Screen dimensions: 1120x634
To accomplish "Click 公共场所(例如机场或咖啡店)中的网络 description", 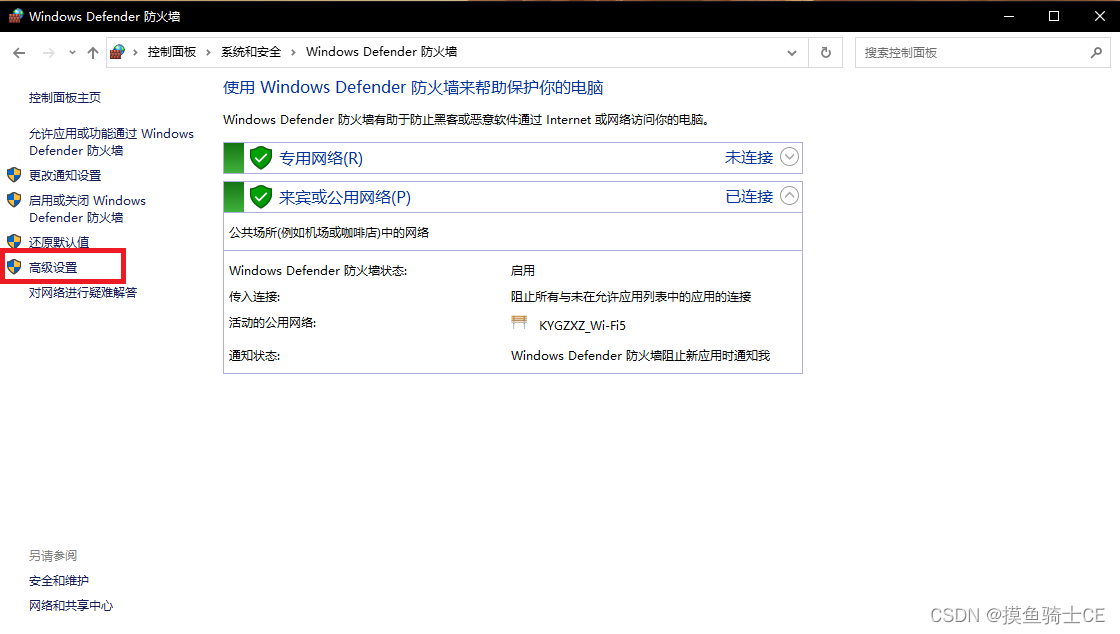I will coord(329,232).
